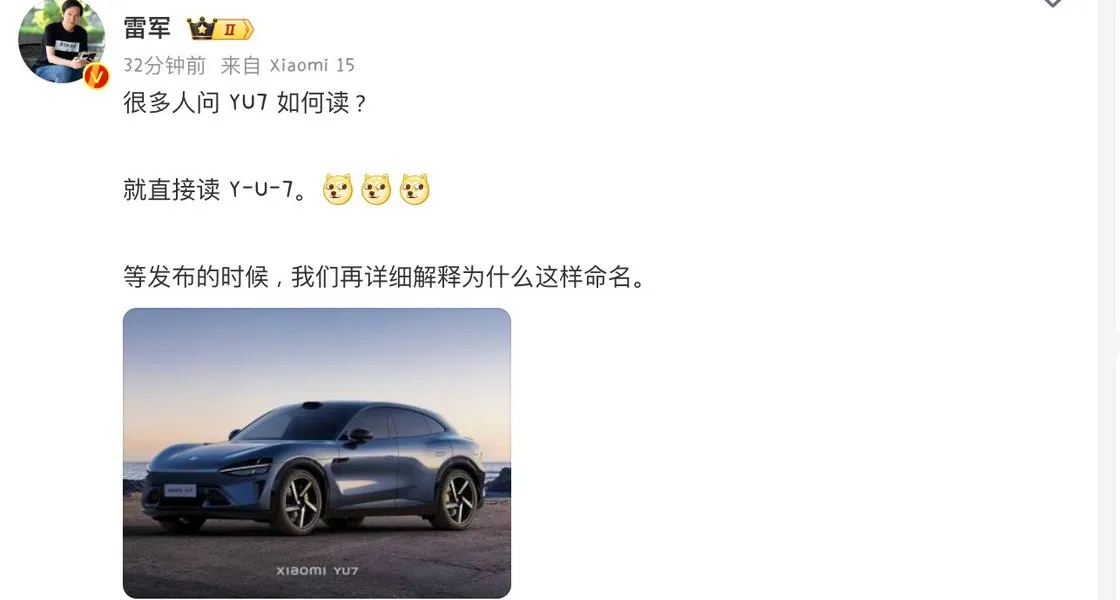Viewport: 1120px width, 600px height.
Task: Open the Xiaomi 15 source link
Action: (x=311, y=65)
